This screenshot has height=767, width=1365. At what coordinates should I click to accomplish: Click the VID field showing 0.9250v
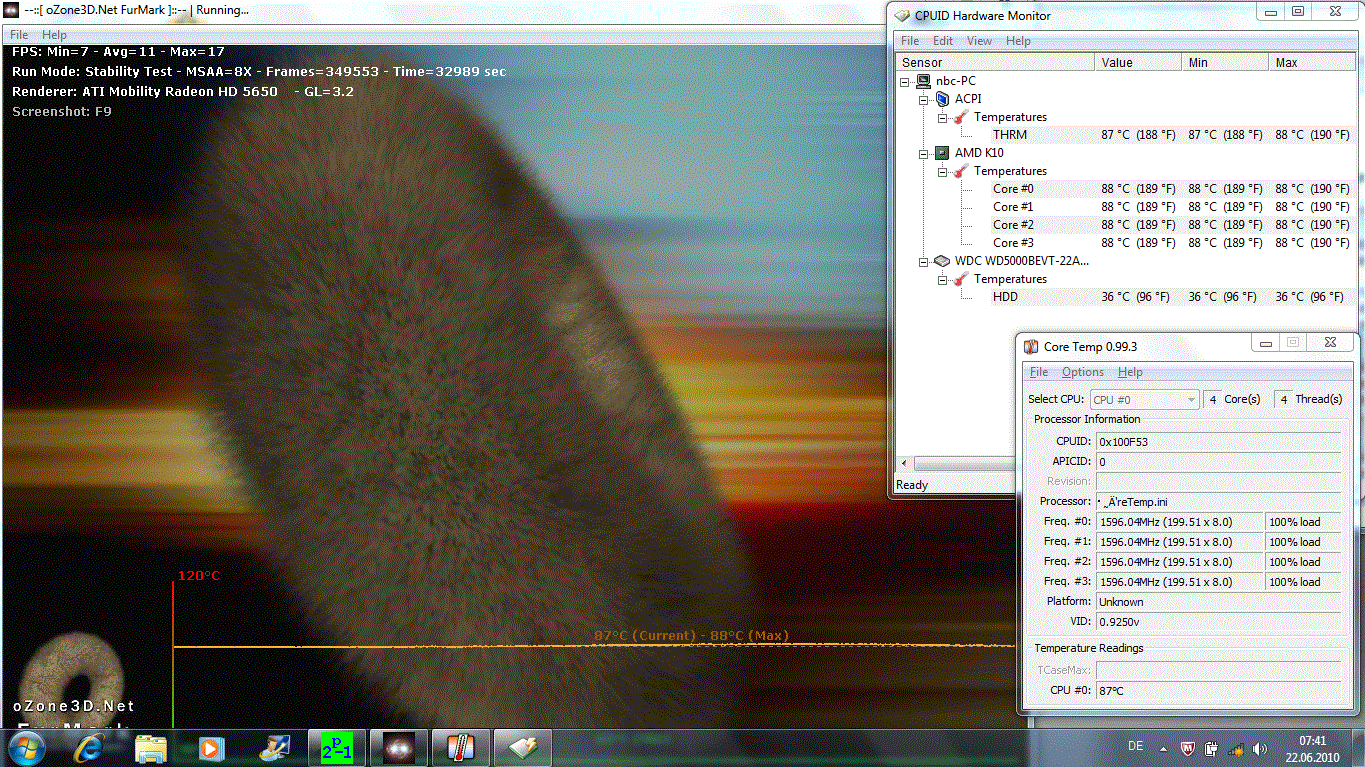point(1218,621)
